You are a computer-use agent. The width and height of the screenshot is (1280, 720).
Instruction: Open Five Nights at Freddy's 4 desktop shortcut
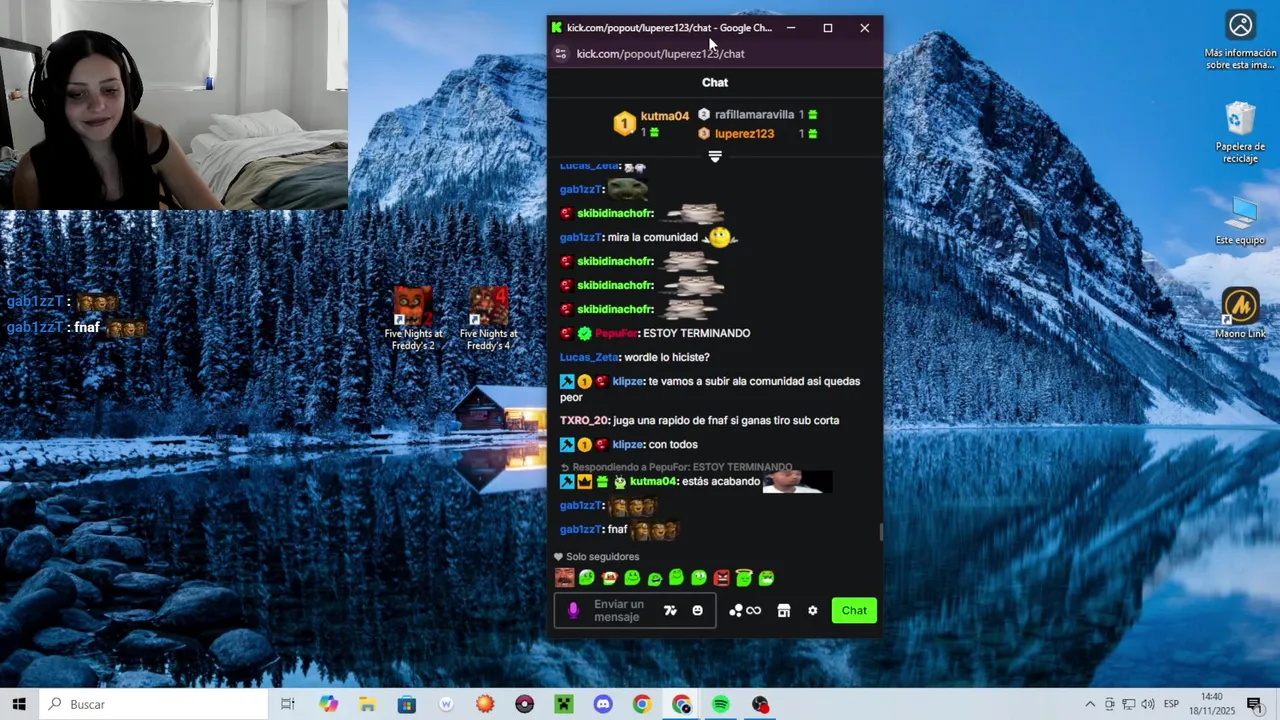(489, 319)
